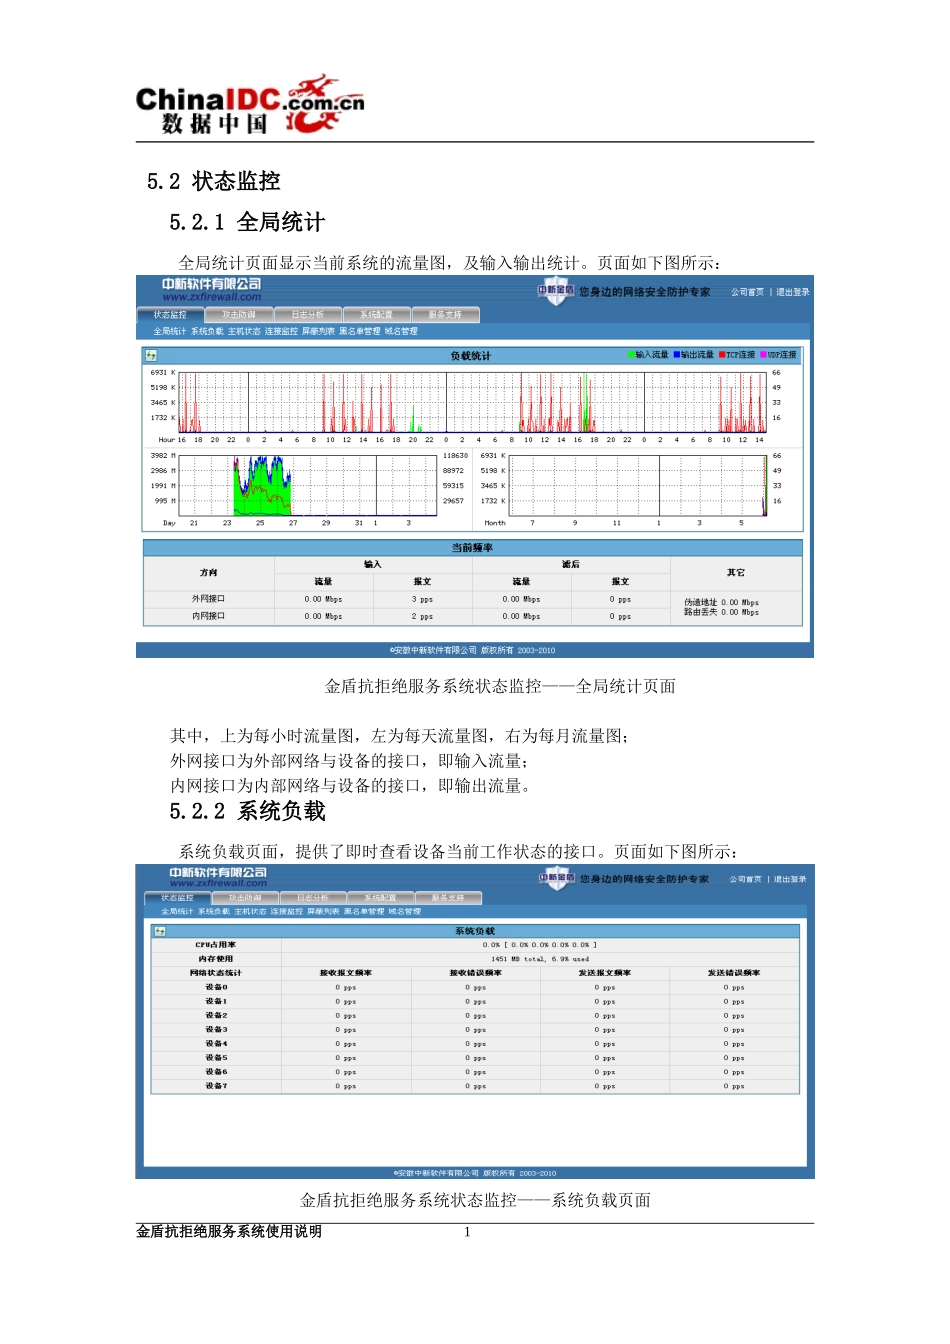Image resolution: width=950 pixels, height=1344 pixels.
Task: Click the 设备7 row label
Action: (216, 1085)
